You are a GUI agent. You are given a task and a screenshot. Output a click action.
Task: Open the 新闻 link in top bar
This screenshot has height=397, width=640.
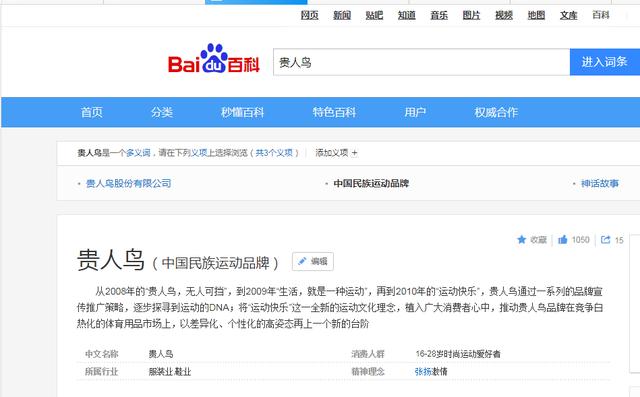click(342, 16)
